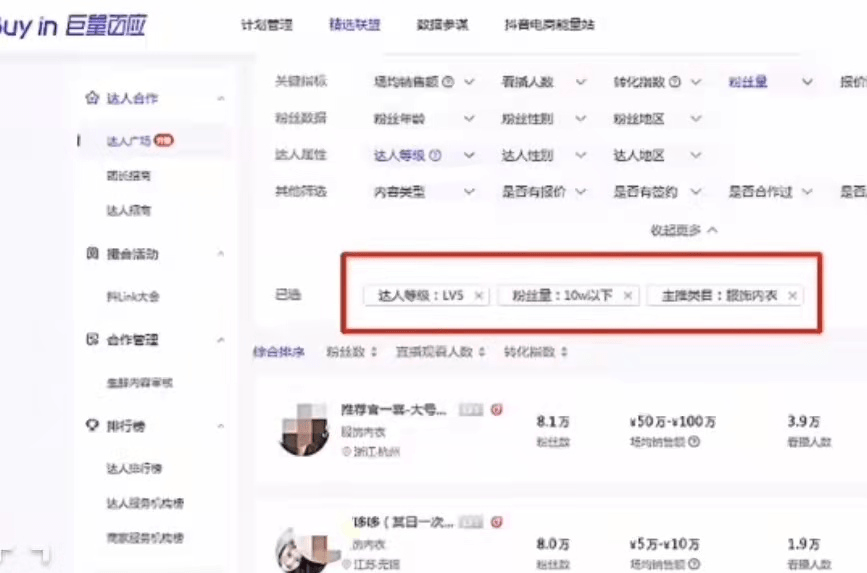Click the 合作管理 sidebar icon
867x573 pixels.
[x=92, y=339]
